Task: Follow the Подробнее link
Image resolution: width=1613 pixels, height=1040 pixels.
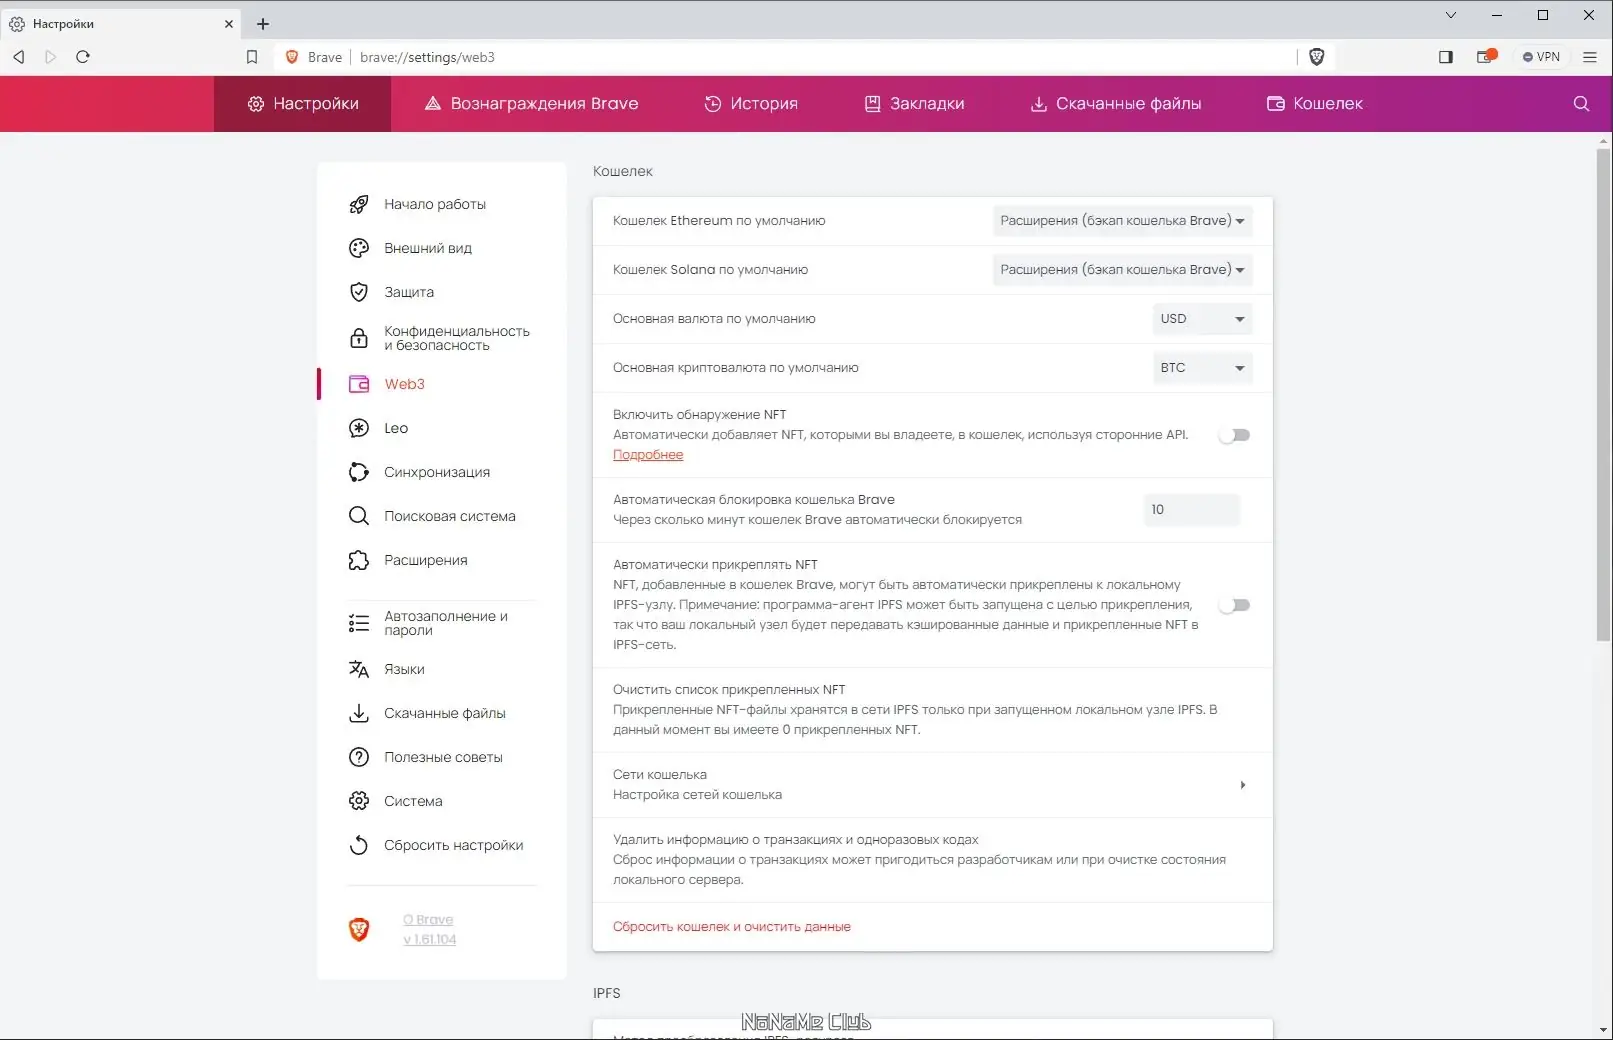Action: point(648,455)
